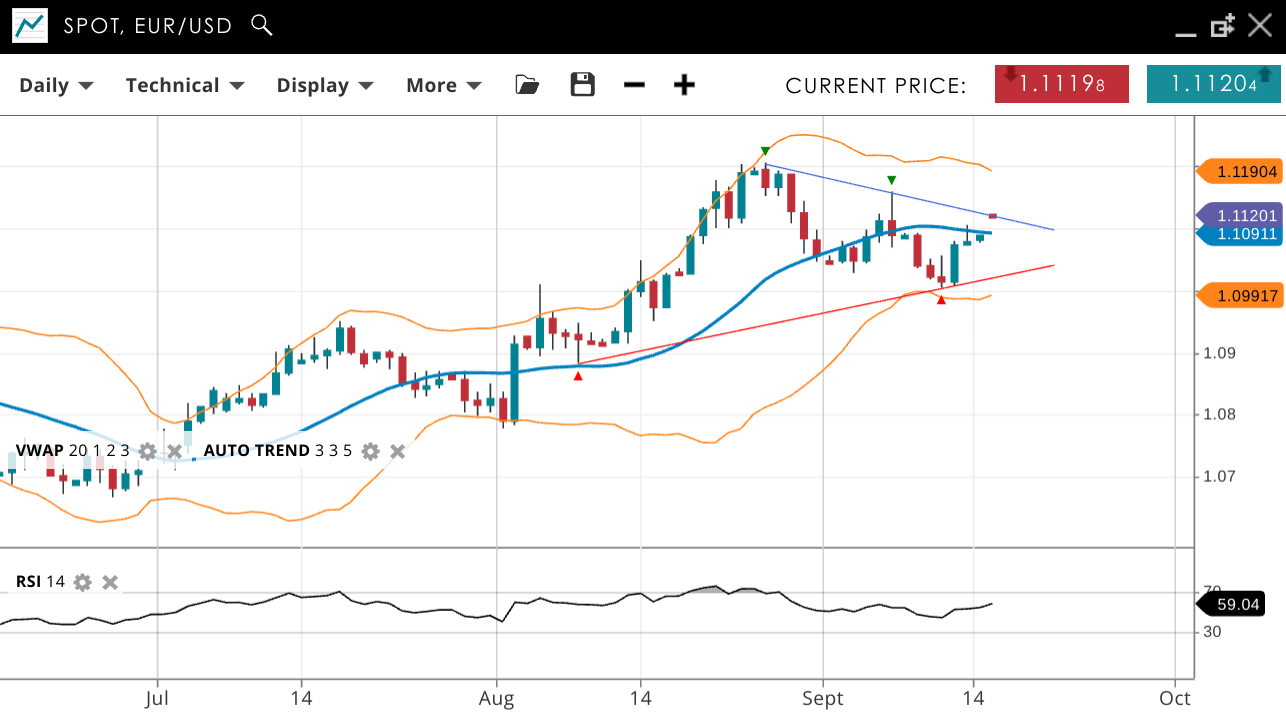Screen dimensions: 1286x717
Task: Save the chart using floppy disk icon
Action: coord(582,85)
